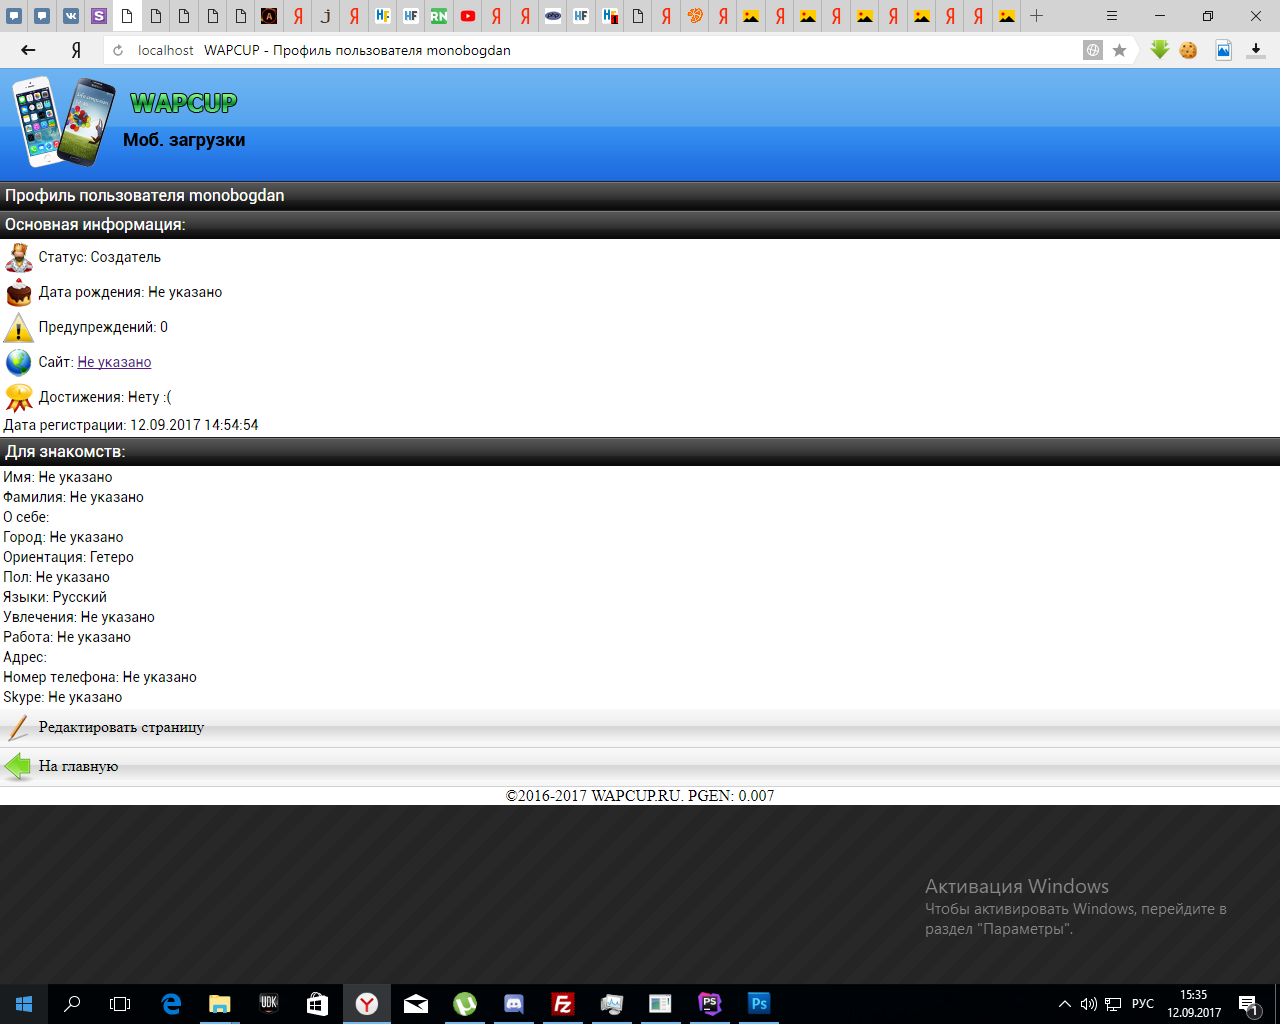1280x1024 pixels.
Task: Open uTorrent from the taskbar
Action: [x=465, y=1004]
